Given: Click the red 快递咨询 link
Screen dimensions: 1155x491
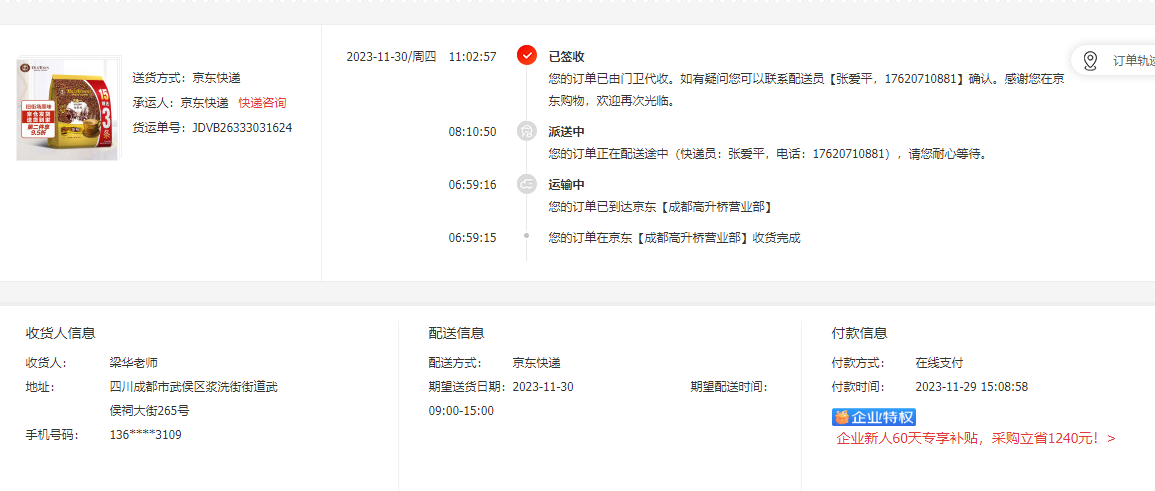Looking at the screenshot, I should [x=262, y=102].
